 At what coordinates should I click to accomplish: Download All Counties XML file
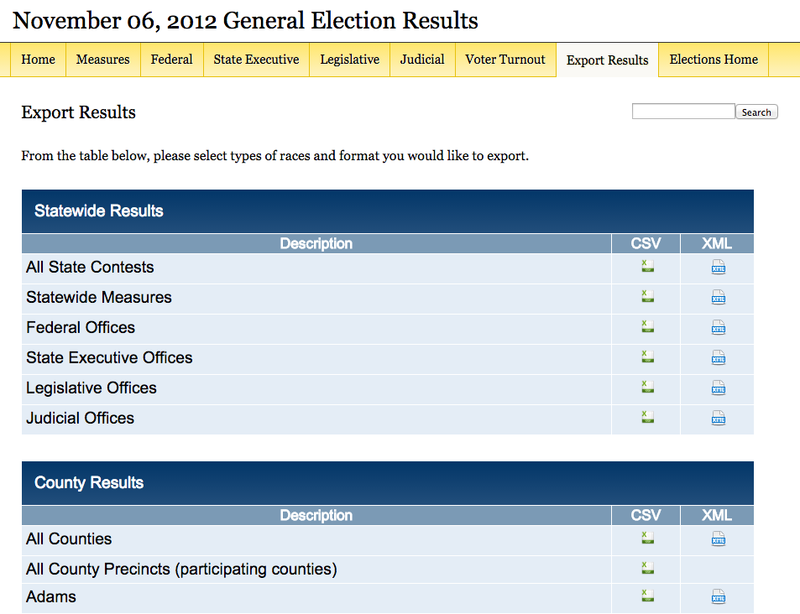pyautogui.click(x=718, y=538)
